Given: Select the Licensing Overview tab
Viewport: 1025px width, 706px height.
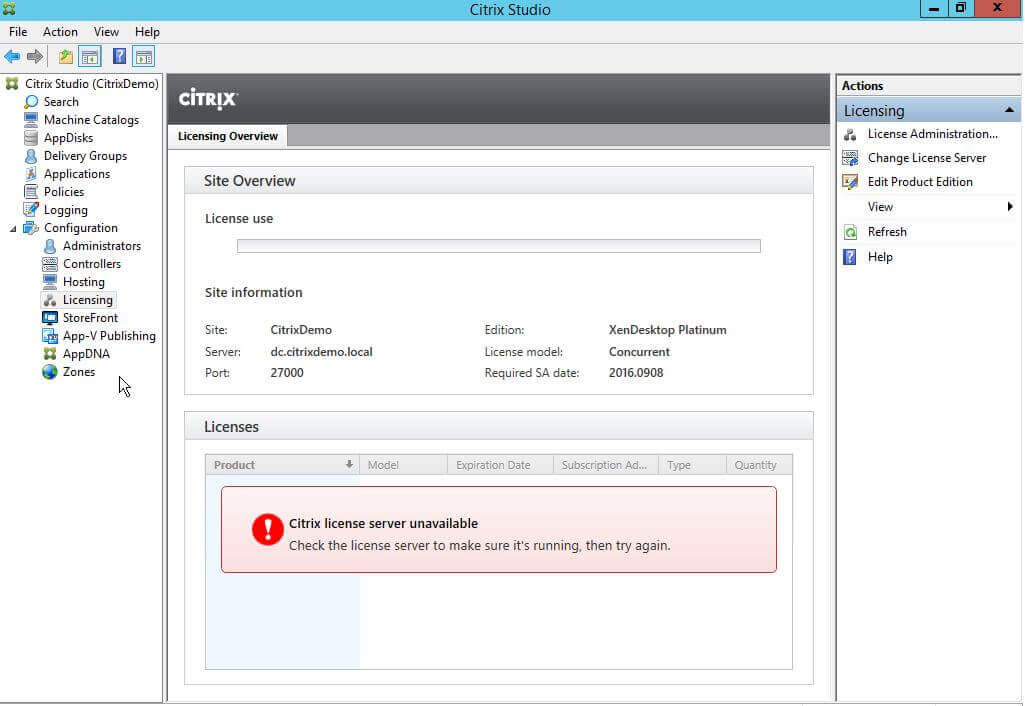Looking at the screenshot, I should coord(227,136).
